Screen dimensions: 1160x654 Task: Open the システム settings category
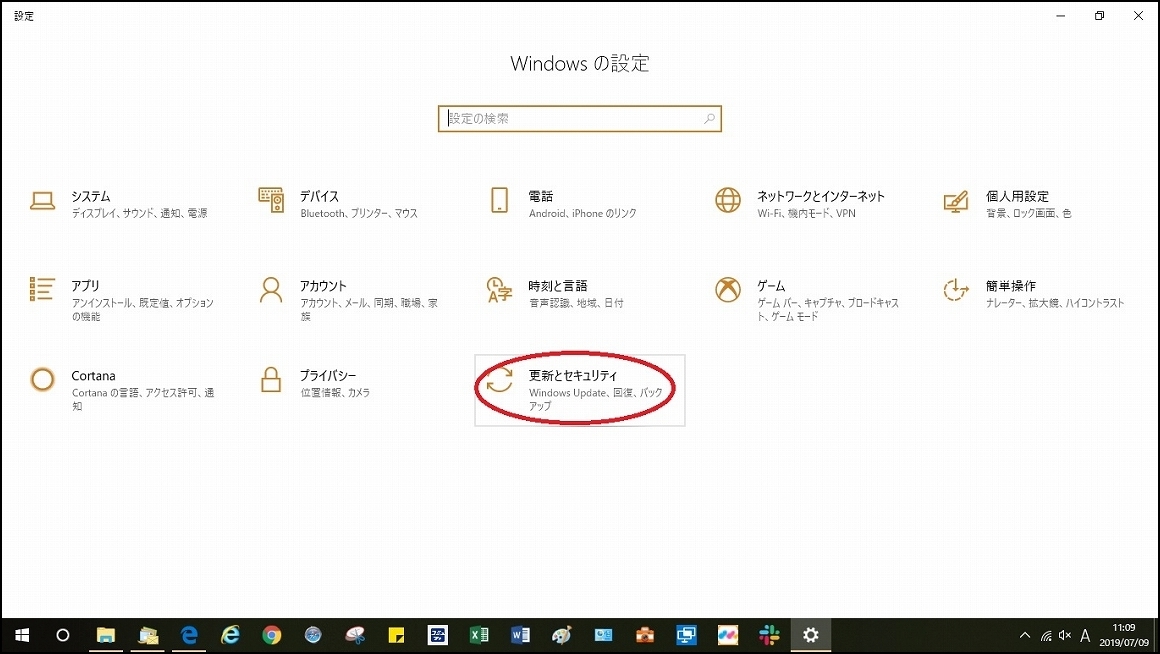click(118, 203)
